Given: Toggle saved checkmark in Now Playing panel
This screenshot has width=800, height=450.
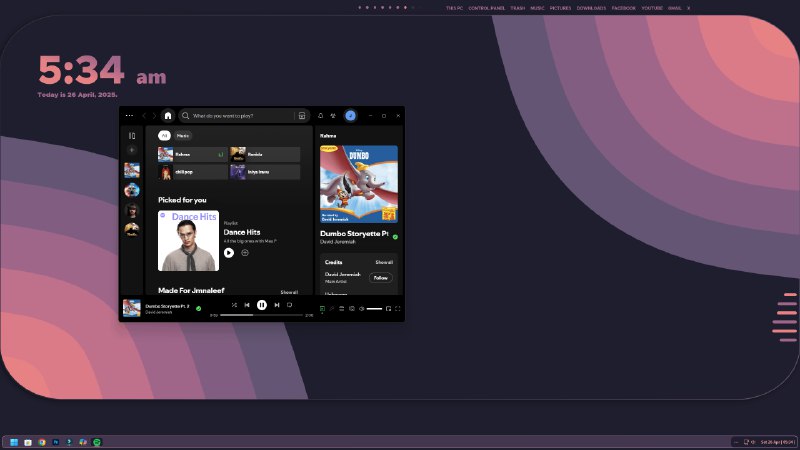Looking at the screenshot, I should (x=395, y=237).
